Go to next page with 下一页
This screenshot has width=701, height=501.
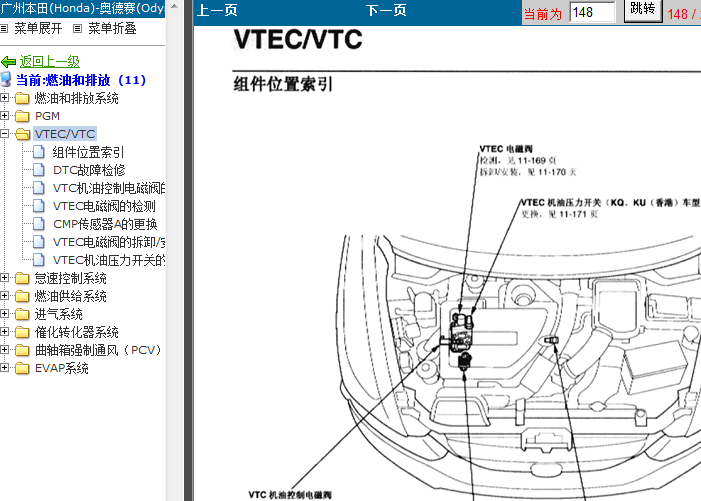click(x=386, y=10)
